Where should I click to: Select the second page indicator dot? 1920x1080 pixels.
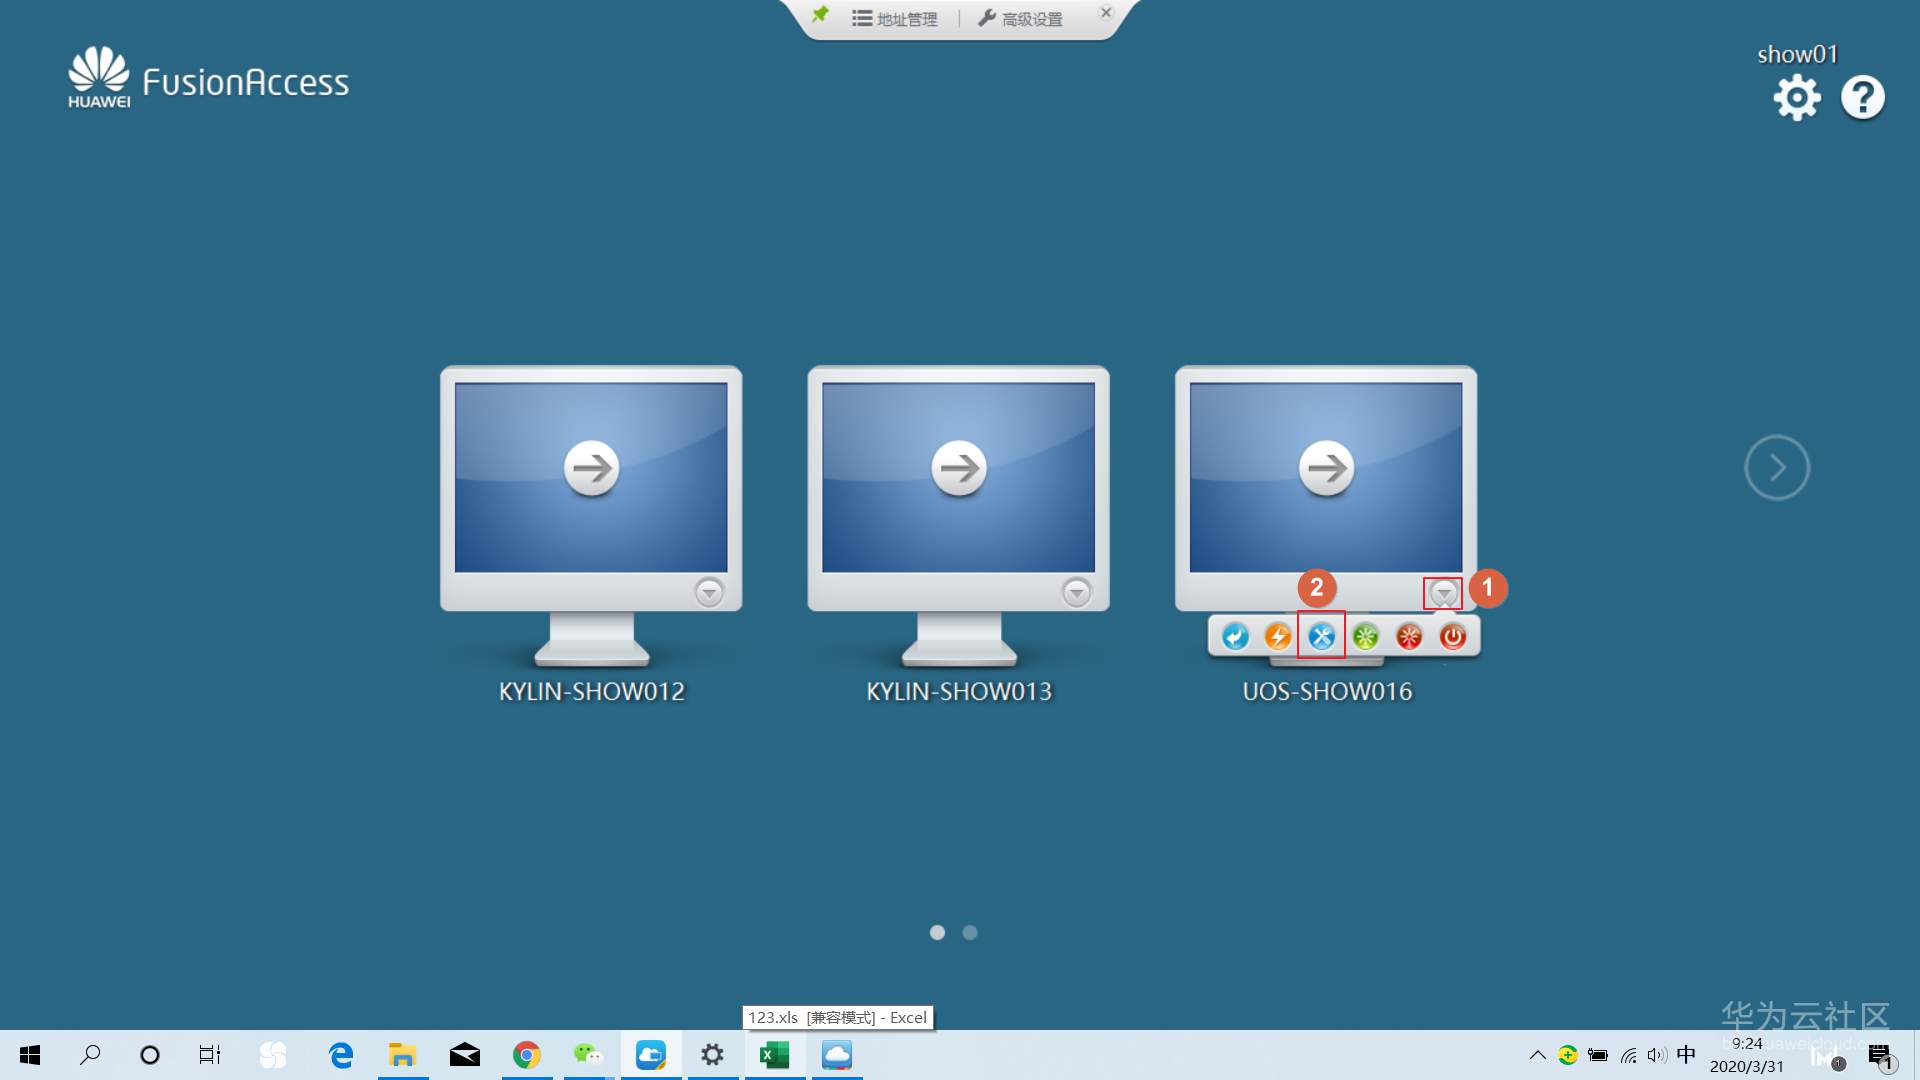pos(970,932)
